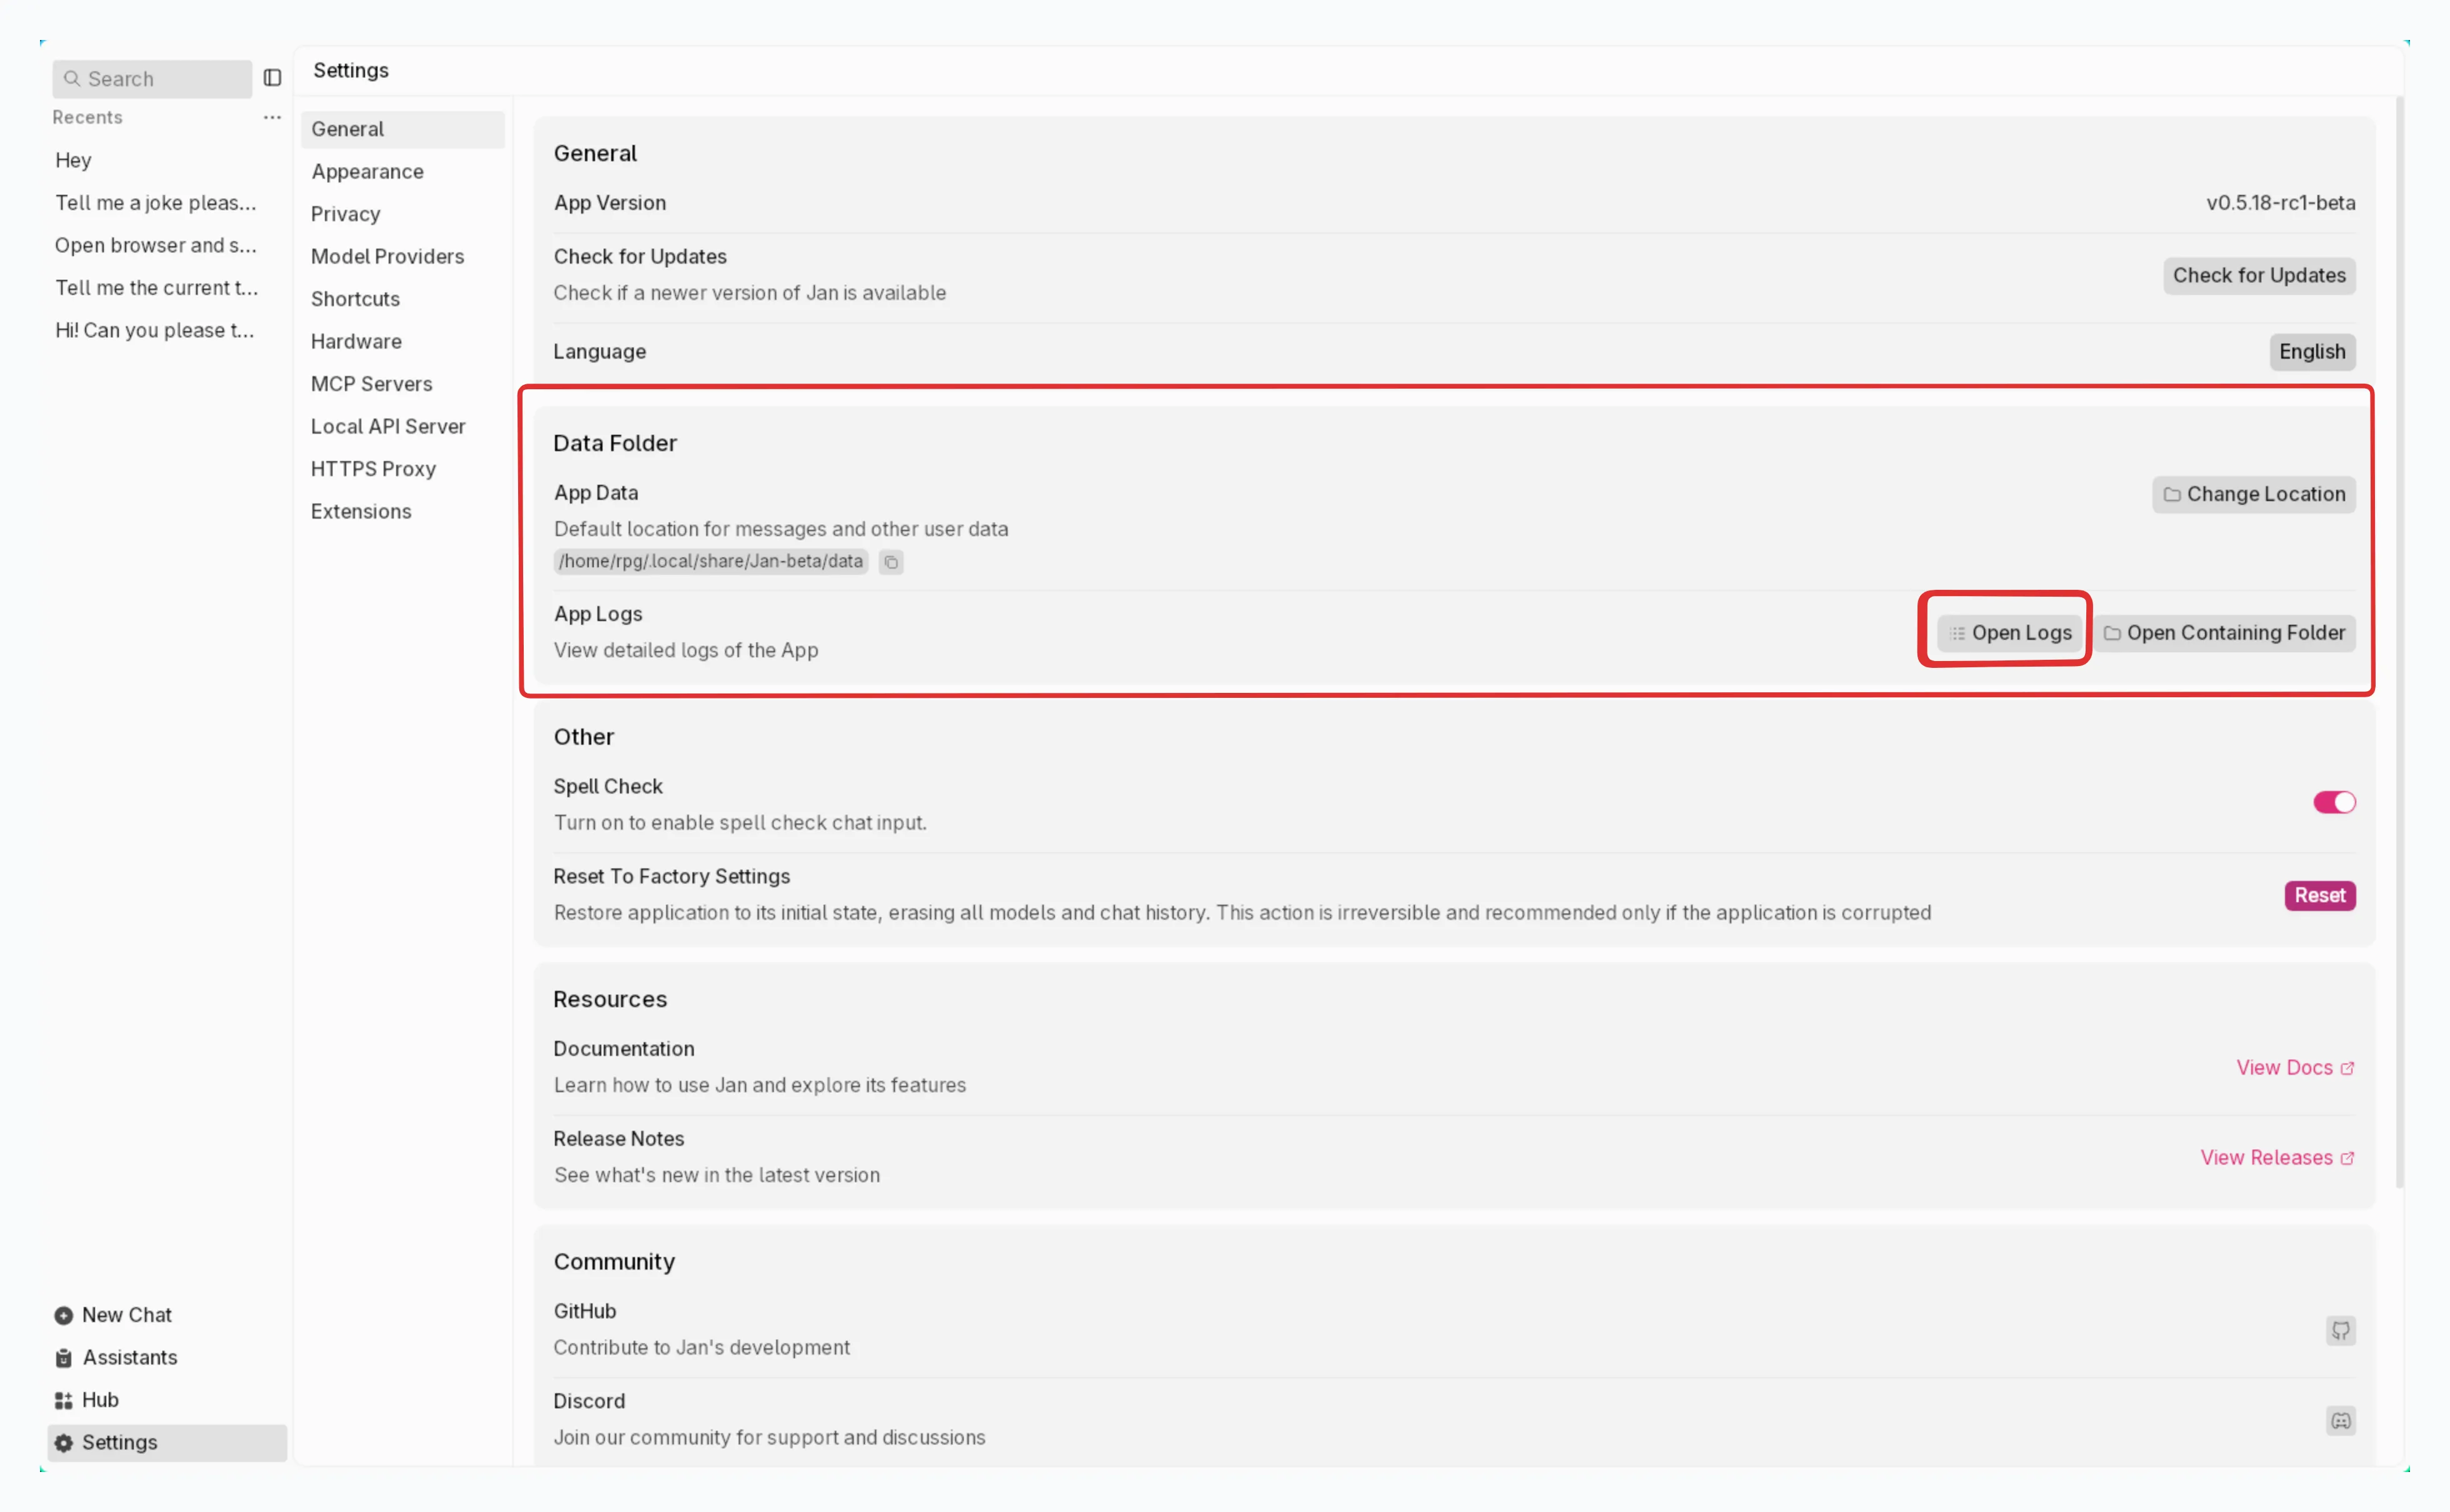Copy the app data path
This screenshot has width=2450, height=1512.
tap(890, 562)
